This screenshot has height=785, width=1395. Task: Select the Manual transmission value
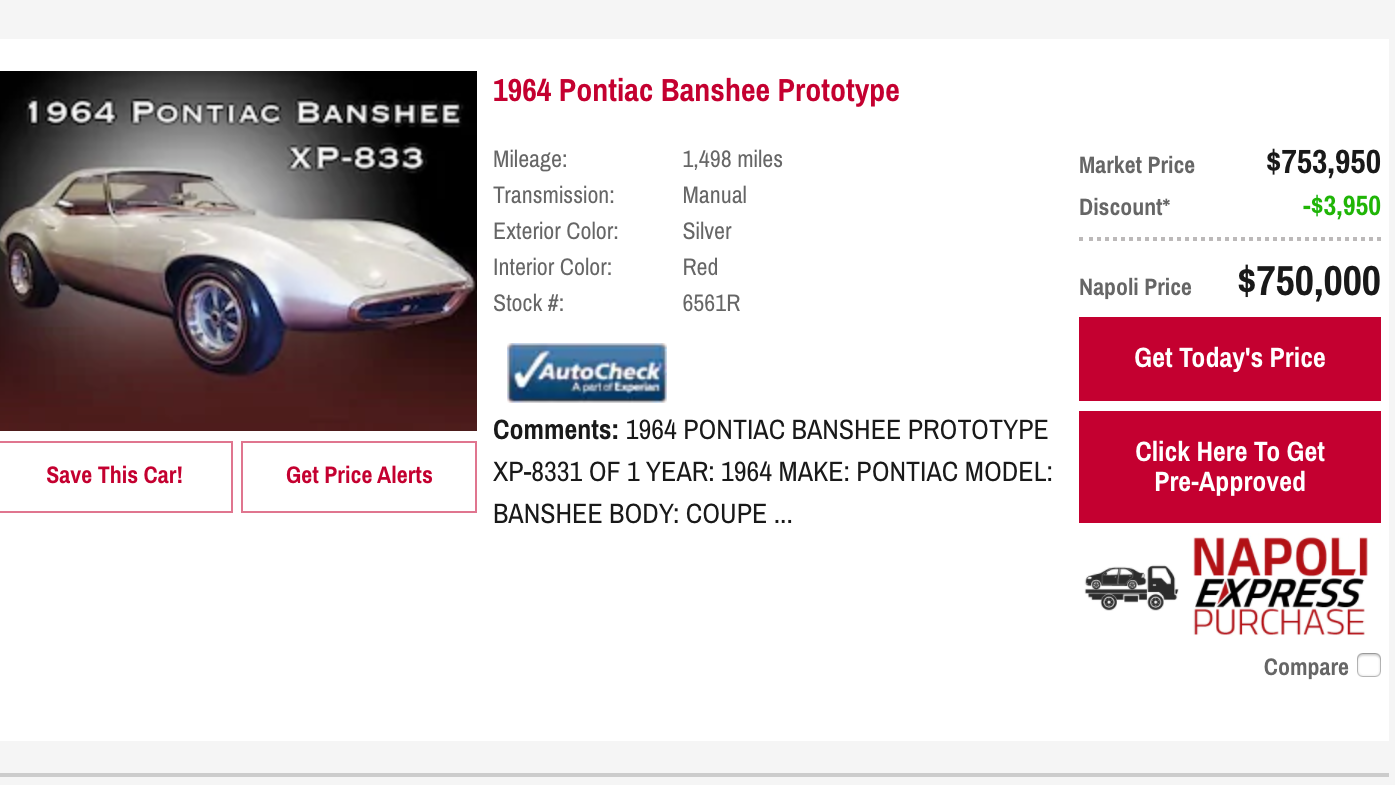(x=714, y=195)
